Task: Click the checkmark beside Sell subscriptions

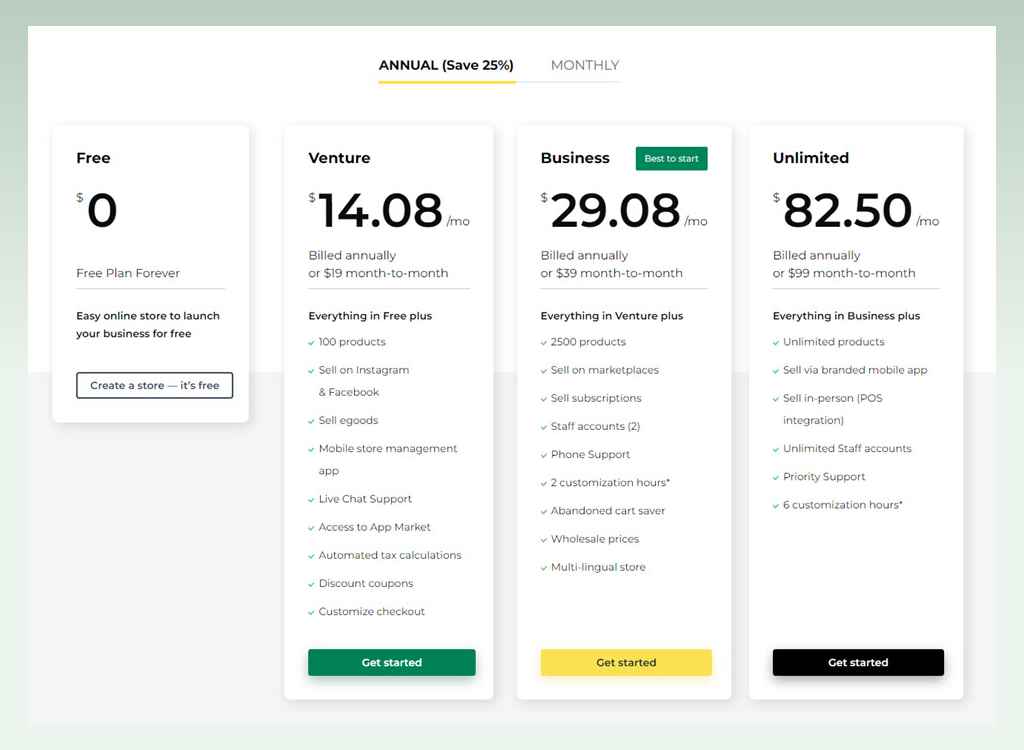Action: [x=544, y=399]
